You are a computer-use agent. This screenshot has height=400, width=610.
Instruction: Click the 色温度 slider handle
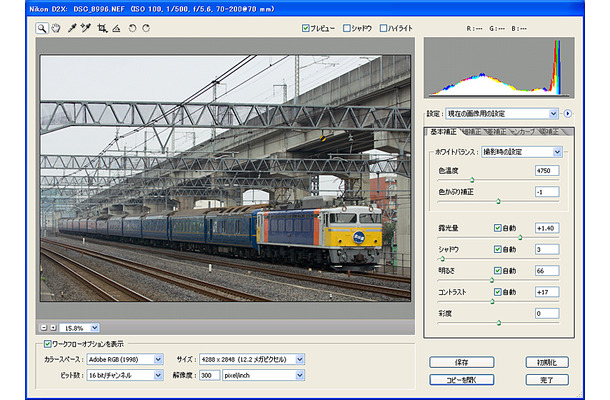(x=472, y=180)
